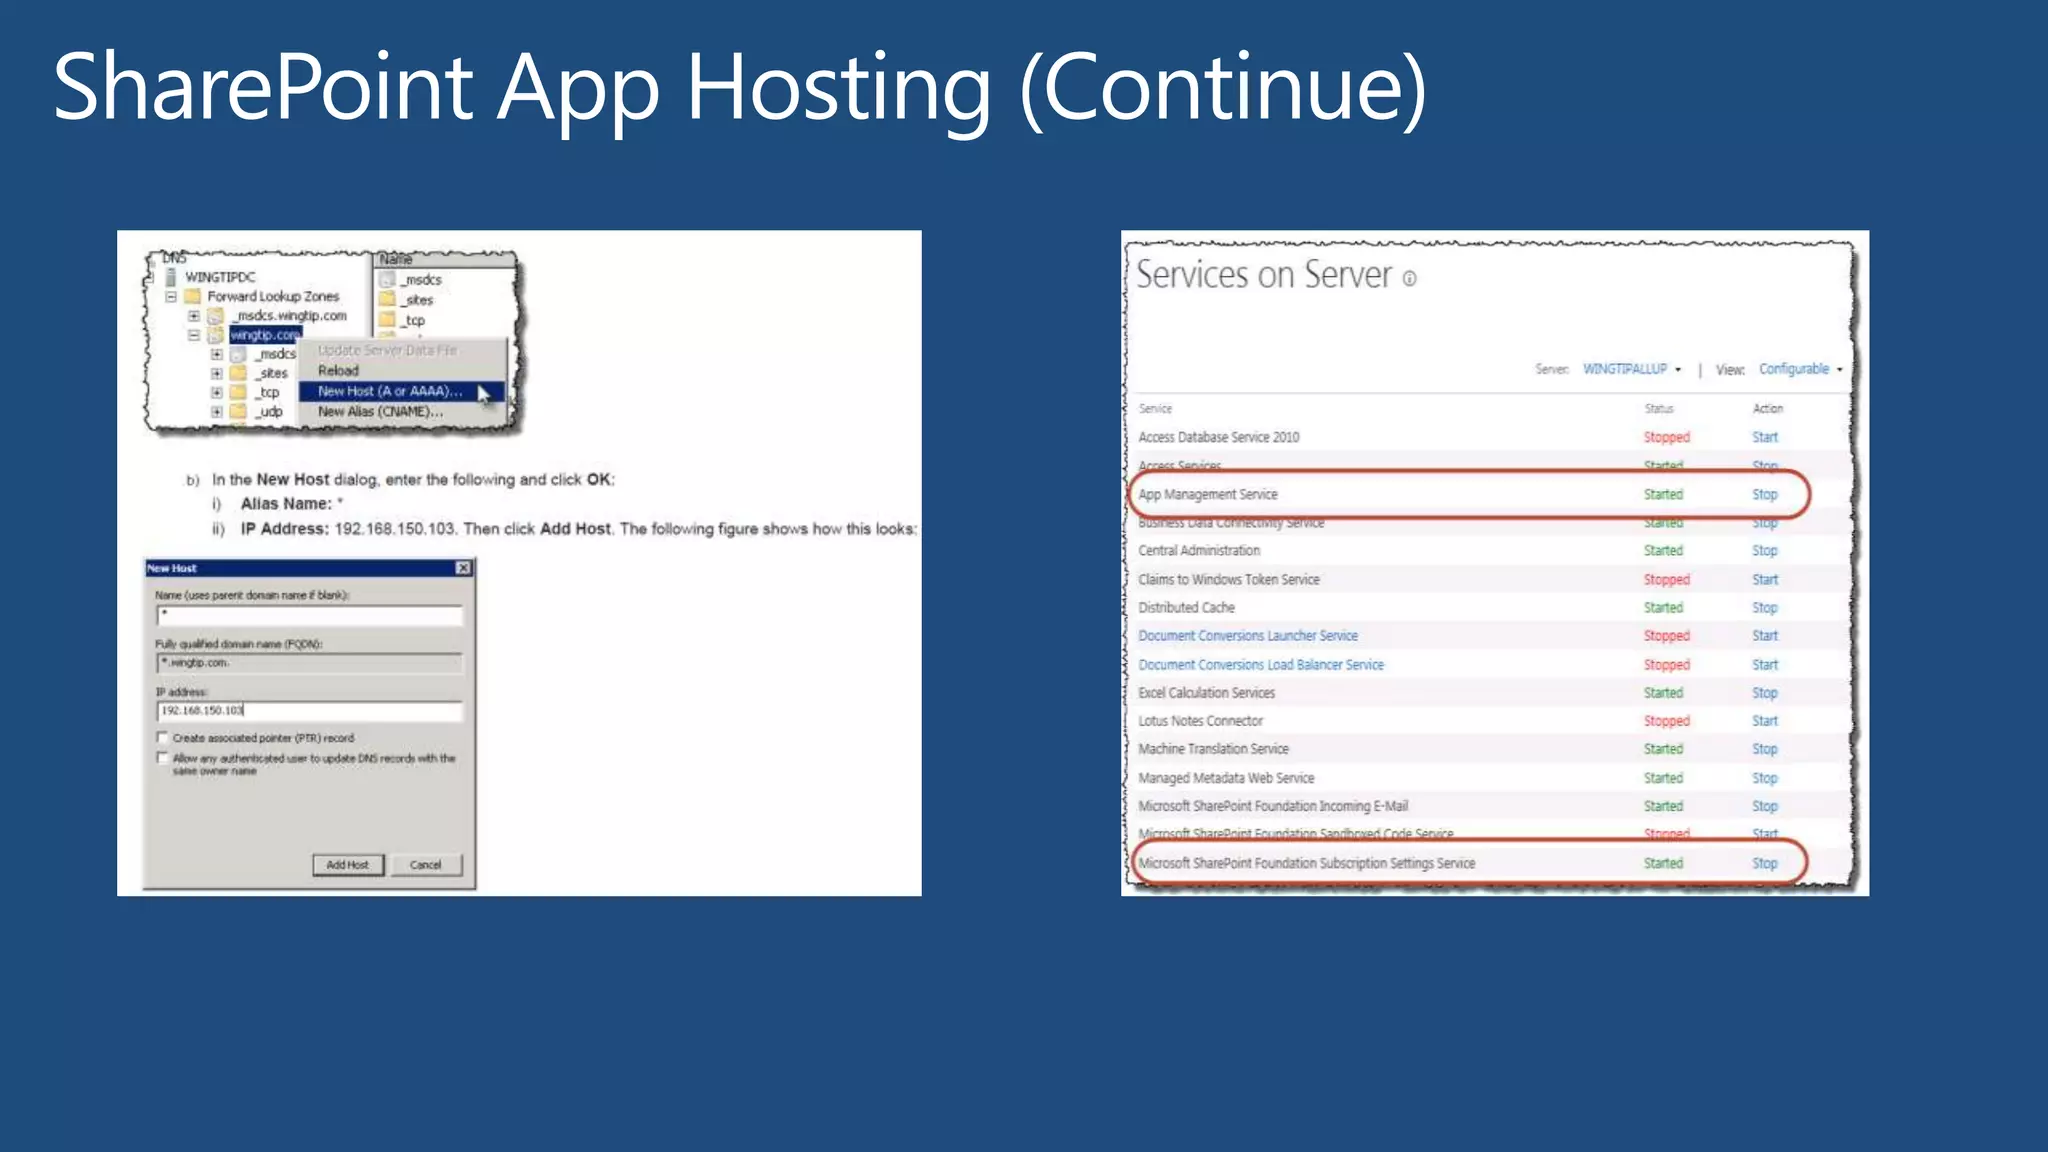Click Started status of Central Administration

[x=1663, y=550]
